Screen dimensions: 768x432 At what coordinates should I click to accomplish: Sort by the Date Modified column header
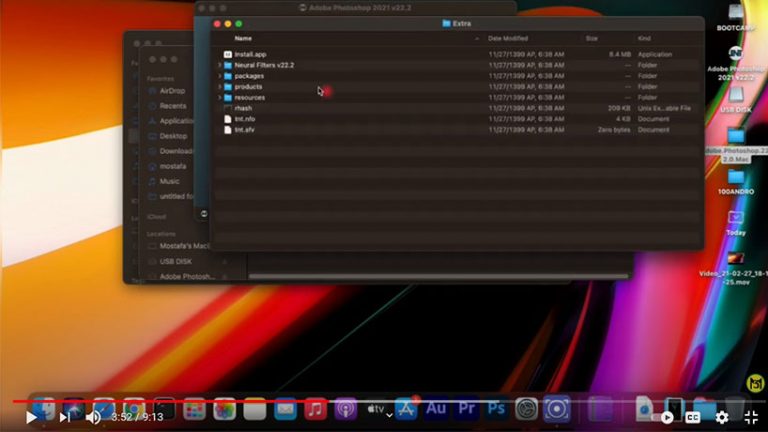[x=508, y=38]
